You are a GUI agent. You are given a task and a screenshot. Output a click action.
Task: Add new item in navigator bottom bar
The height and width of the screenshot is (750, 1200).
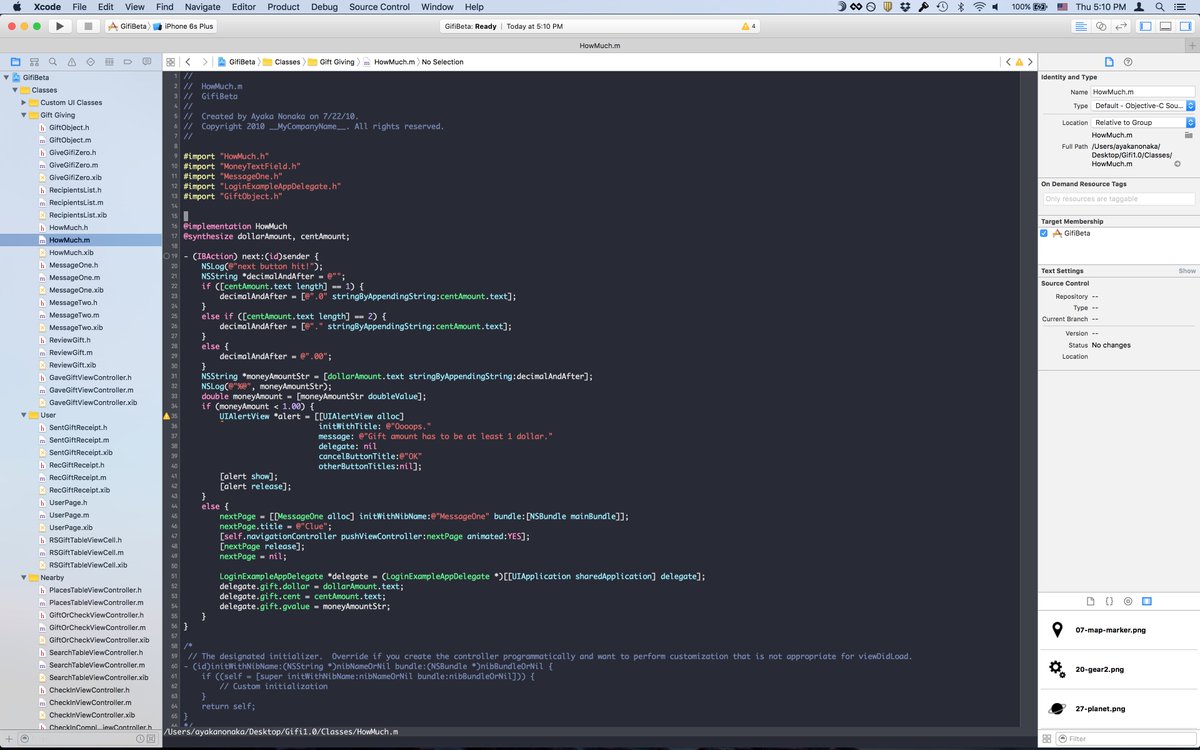coord(9,739)
